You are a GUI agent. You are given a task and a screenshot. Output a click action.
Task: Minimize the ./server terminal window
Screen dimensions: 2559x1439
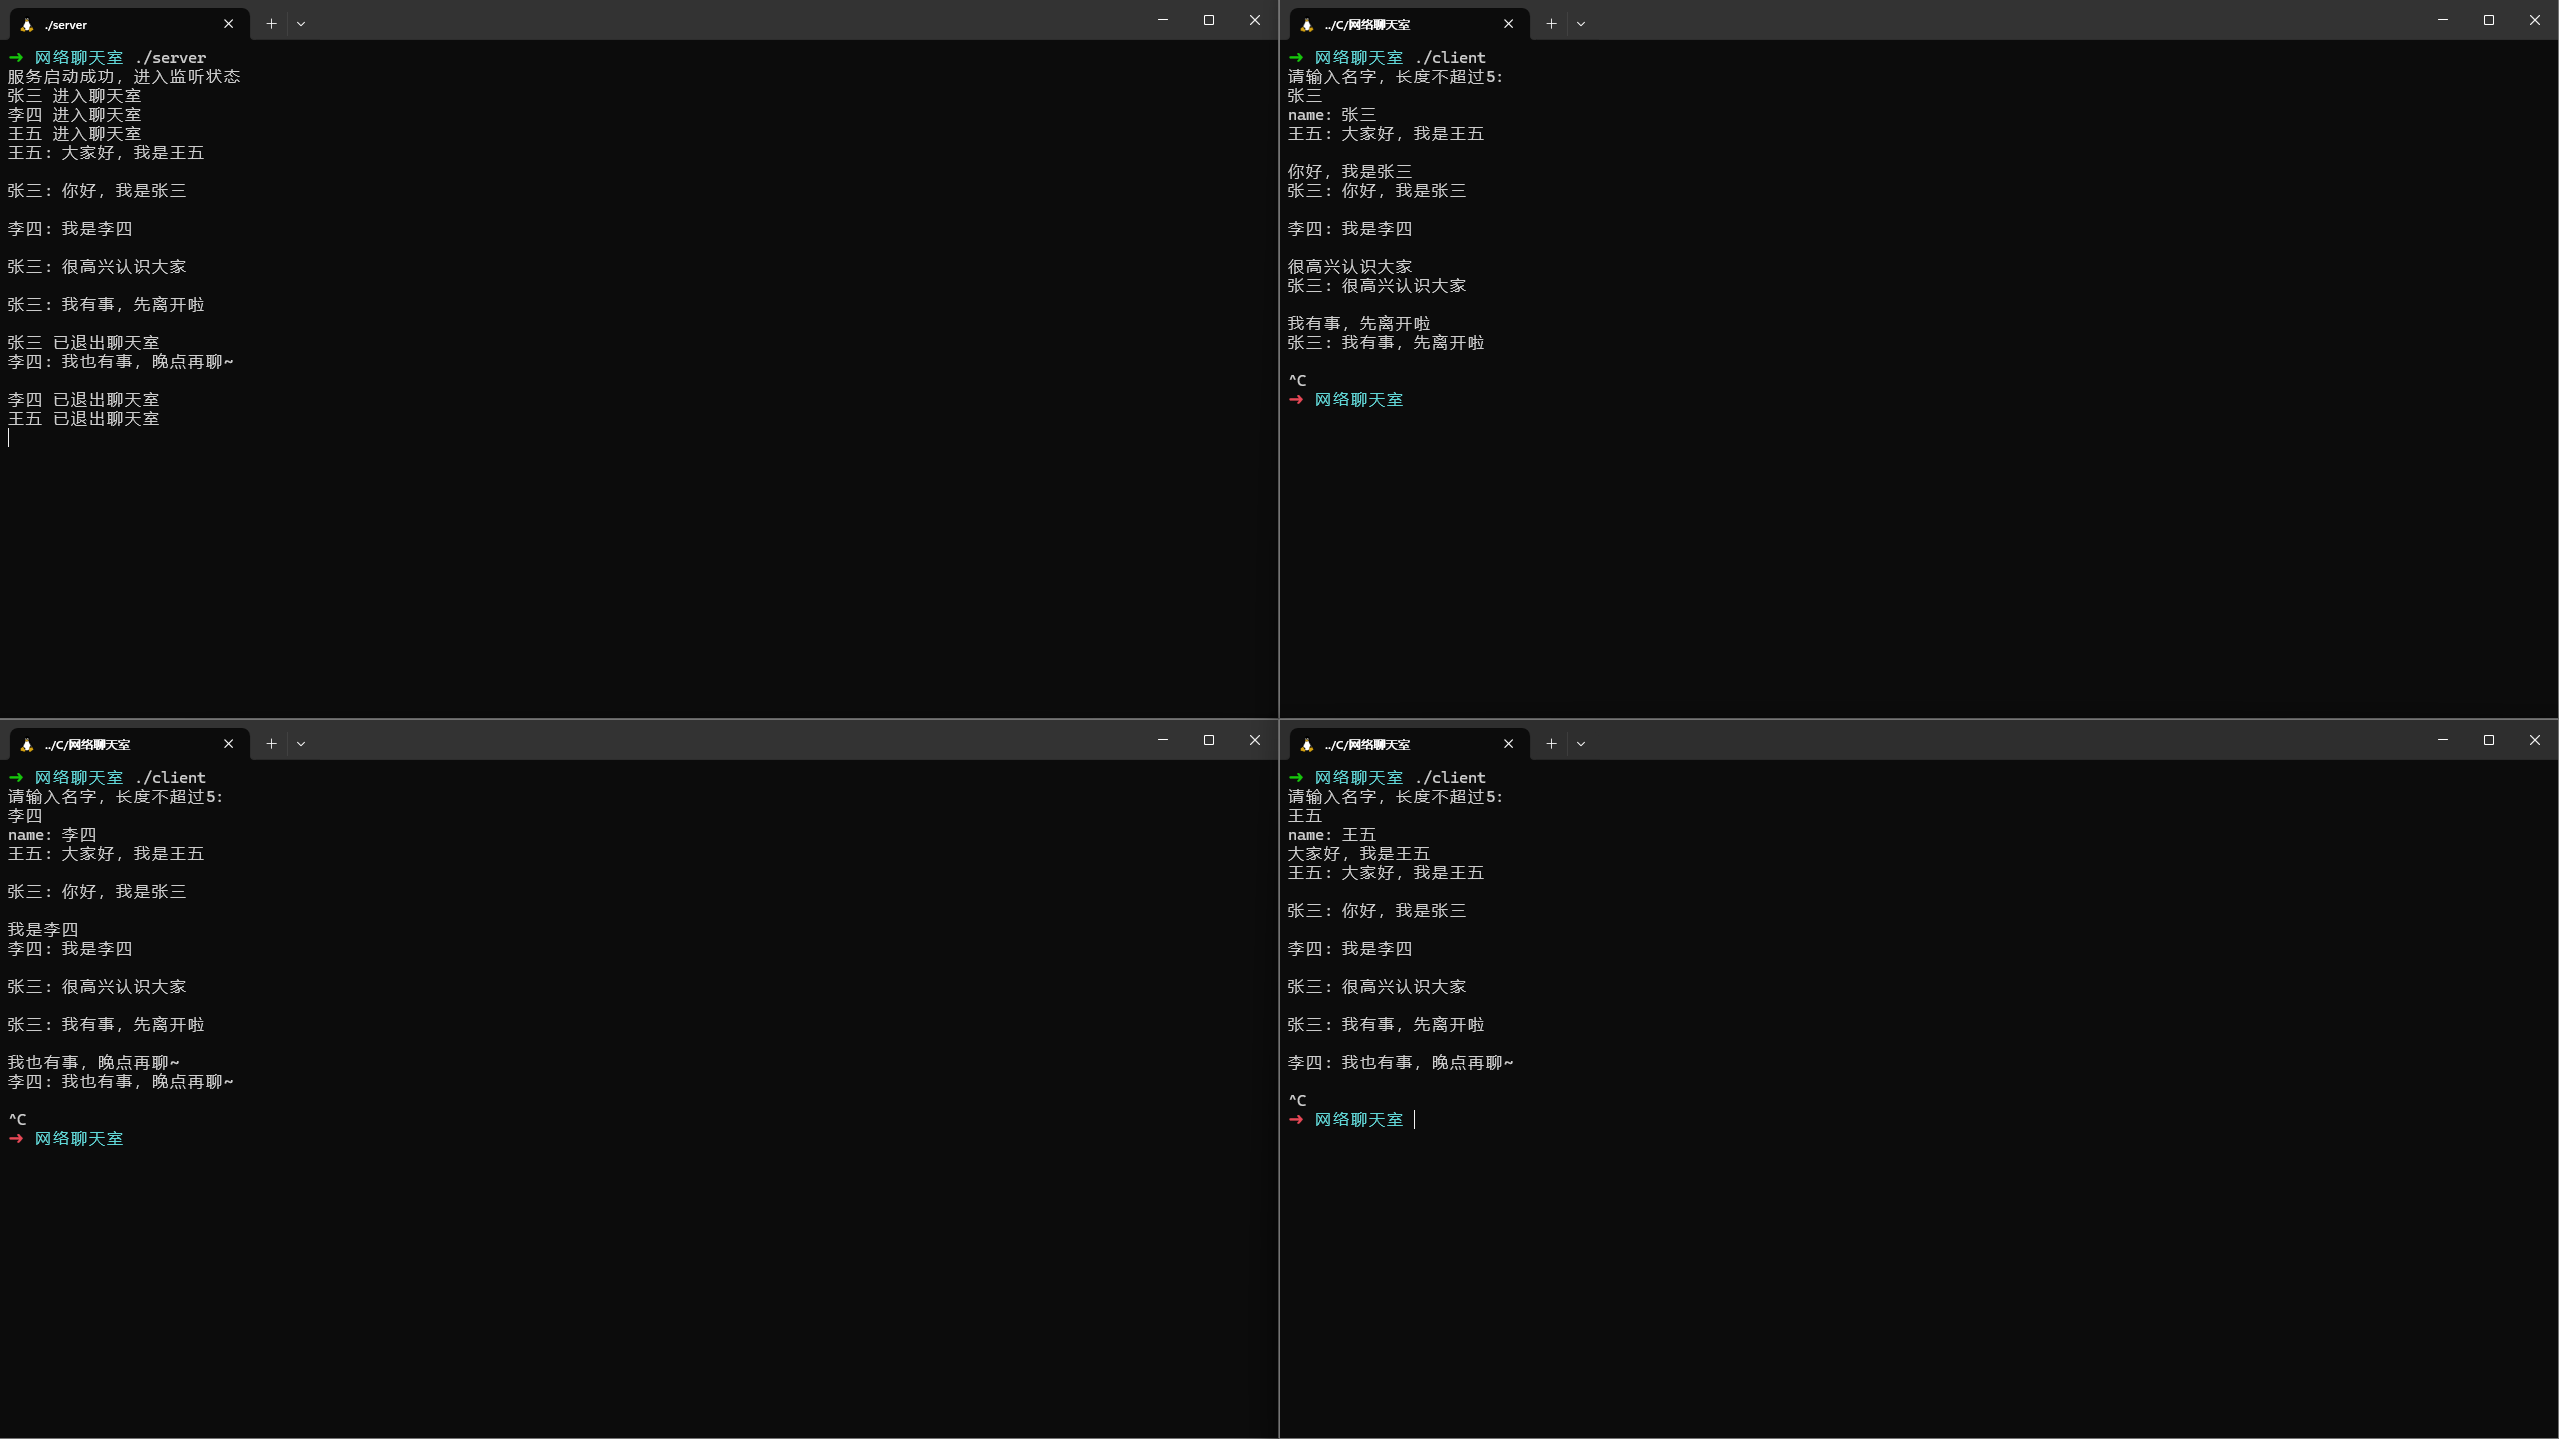tap(1163, 20)
